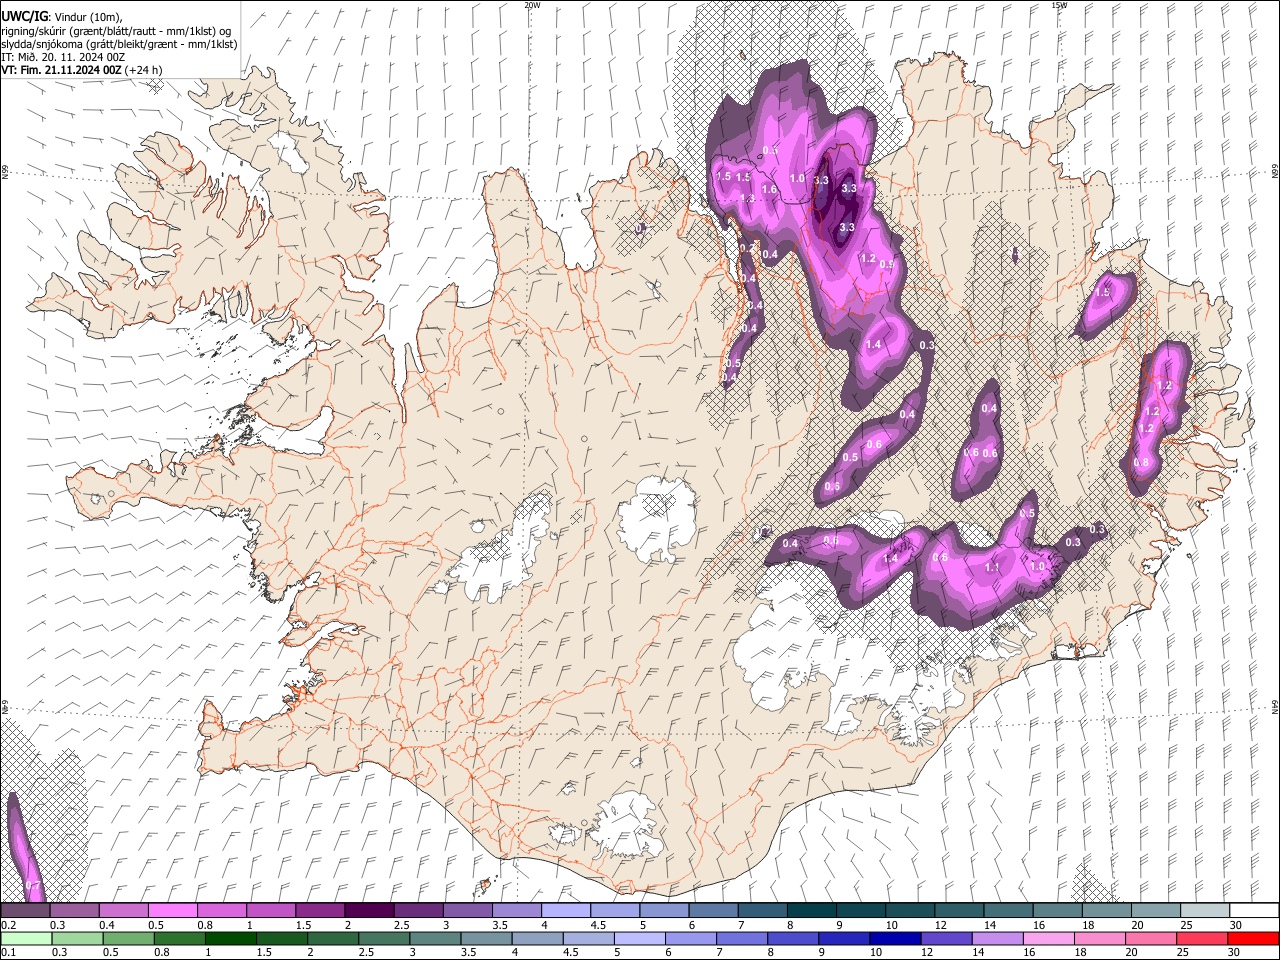Image resolution: width=1280 pixels, height=960 pixels.
Task: Pick deep blue 10–12 swatch in lower legend
Action: [894, 939]
